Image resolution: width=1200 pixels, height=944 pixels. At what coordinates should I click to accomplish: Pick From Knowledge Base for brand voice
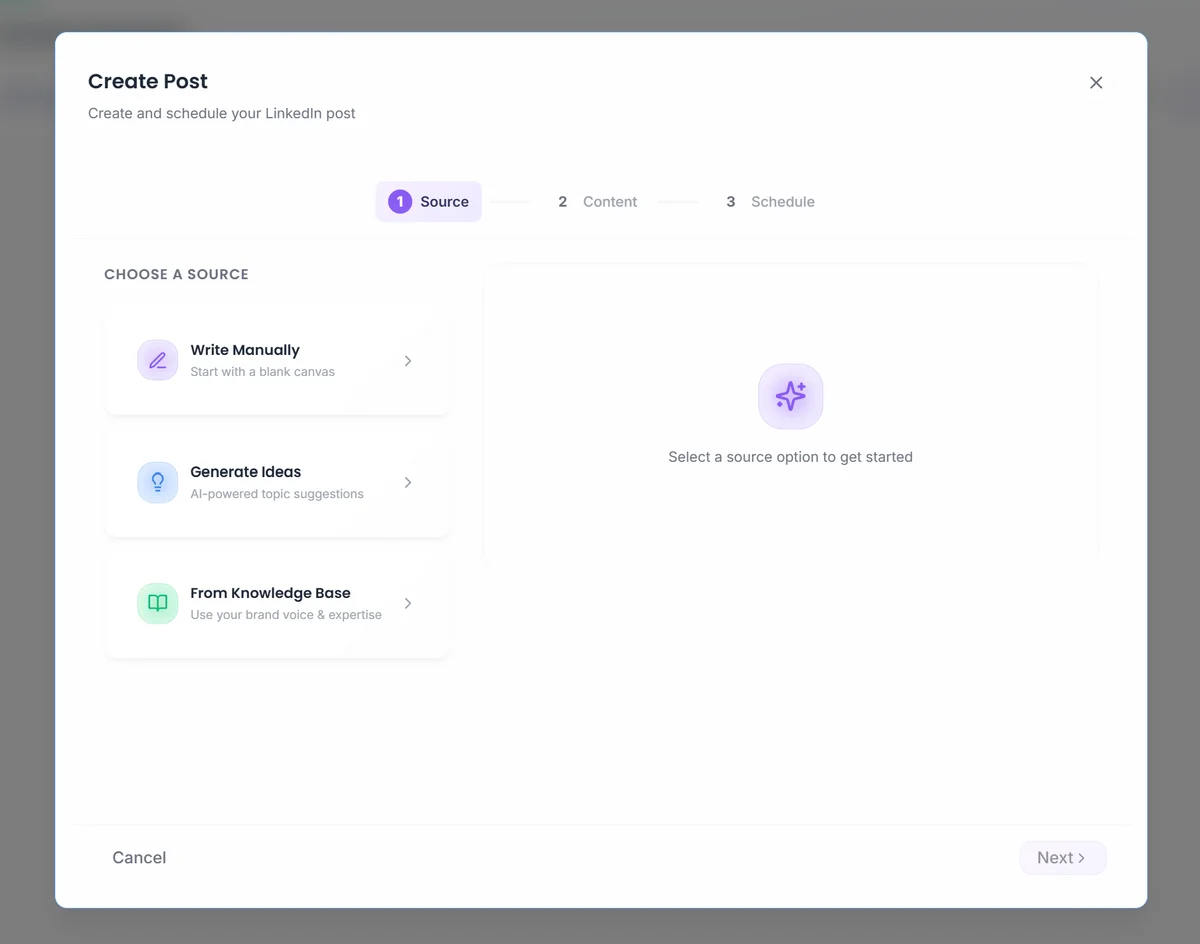coord(275,603)
